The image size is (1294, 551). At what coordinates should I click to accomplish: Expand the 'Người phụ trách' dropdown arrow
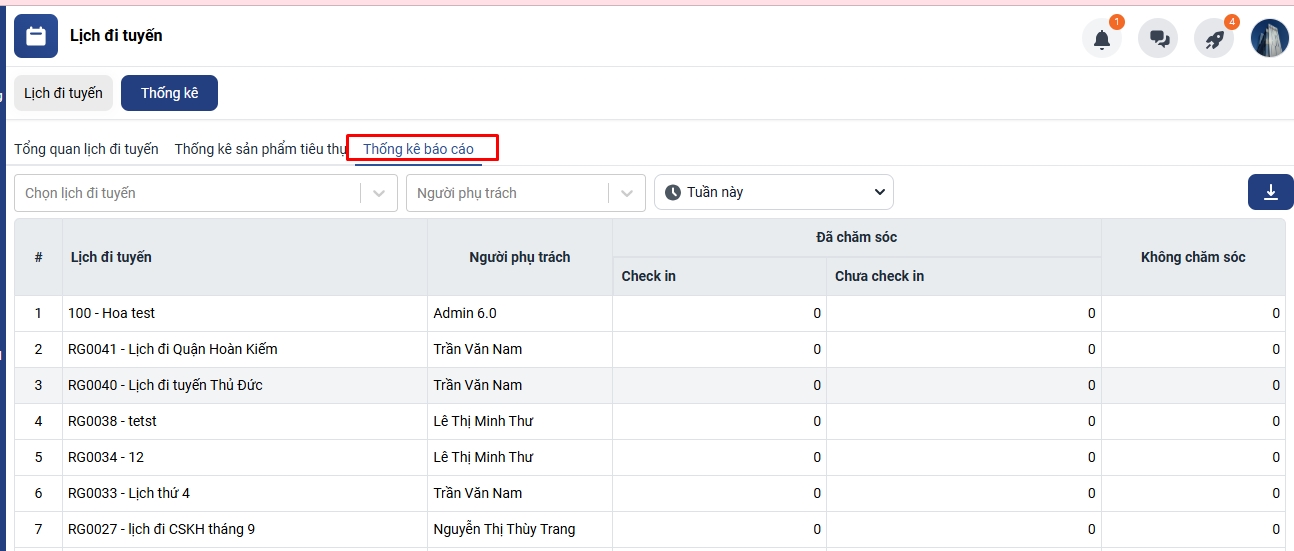(627, 193)
